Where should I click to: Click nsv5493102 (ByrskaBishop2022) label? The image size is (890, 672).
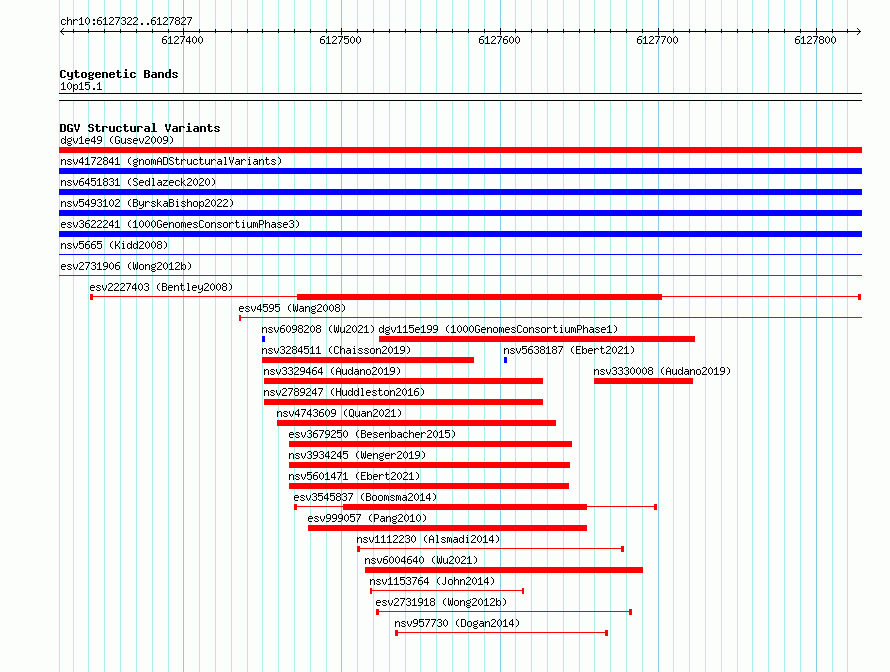[147, 203]
